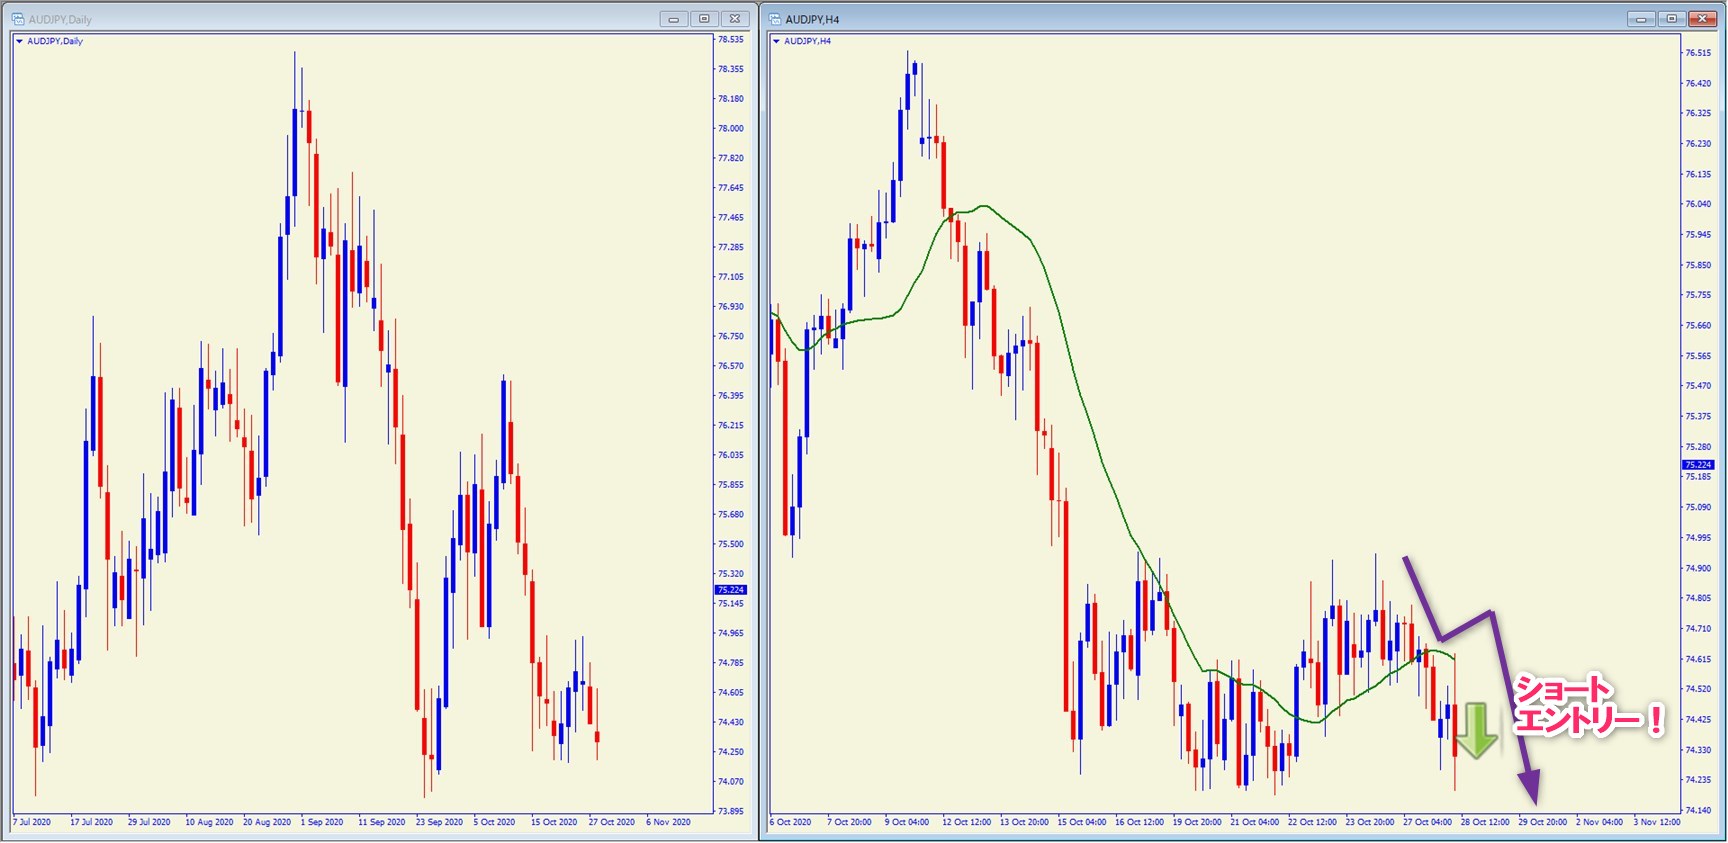Image resolution: width=1728 pixels, height=843 pixels.
Task: Restore the AUDJPY,Daily chart window
Action: coord(704,19)
